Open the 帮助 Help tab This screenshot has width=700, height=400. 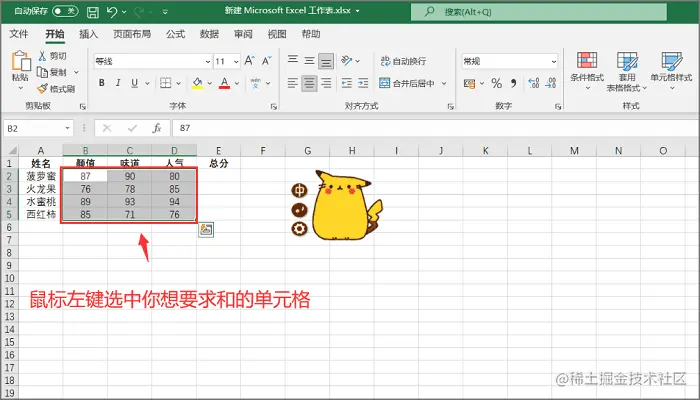click(311, 34)
